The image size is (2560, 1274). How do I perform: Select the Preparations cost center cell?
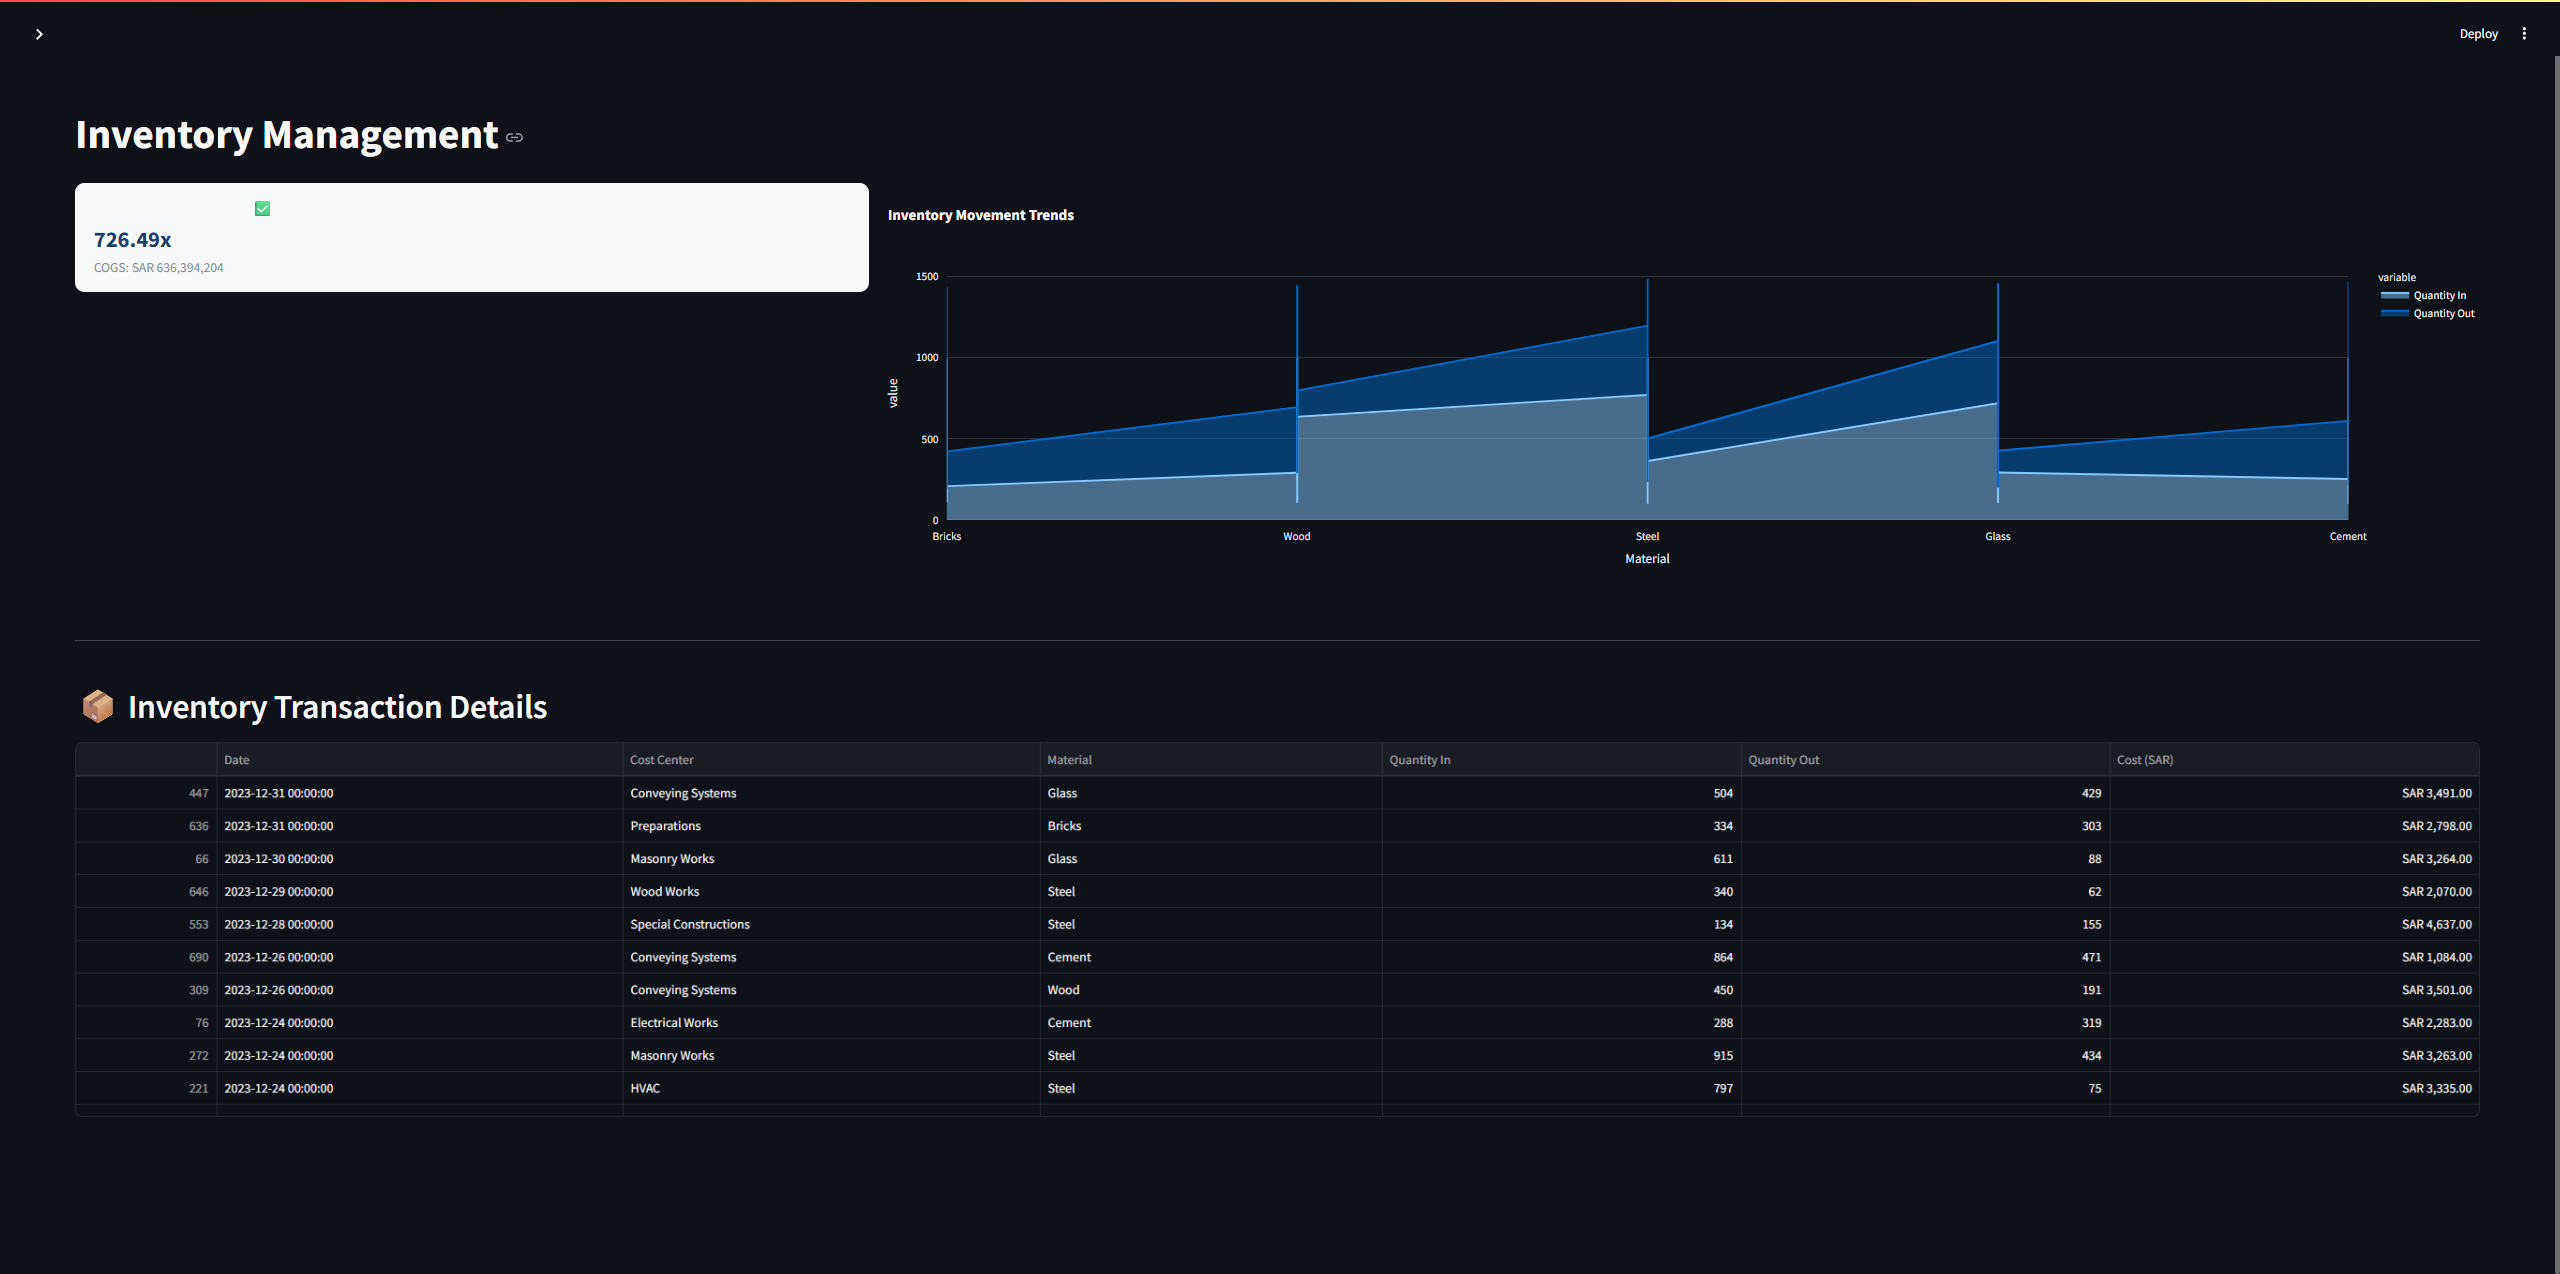pos(831,826)
